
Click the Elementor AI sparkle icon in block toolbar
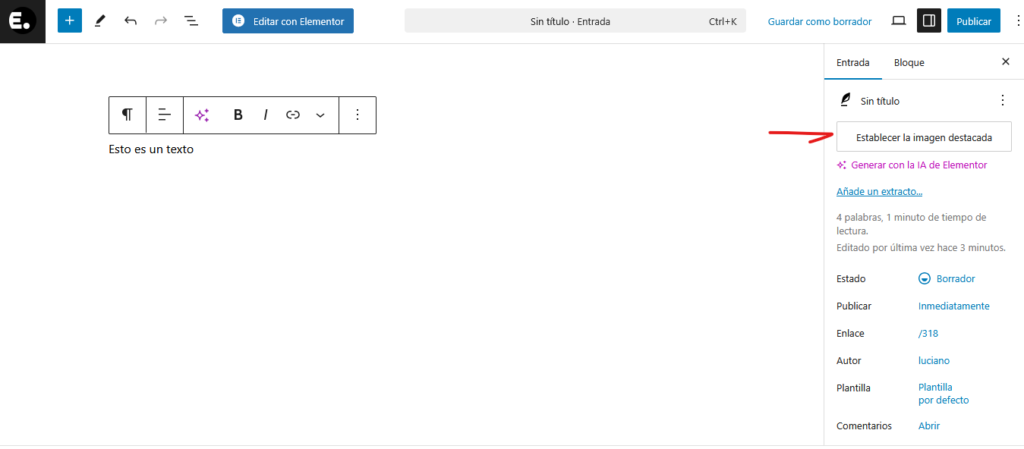(x=202, y=115)
